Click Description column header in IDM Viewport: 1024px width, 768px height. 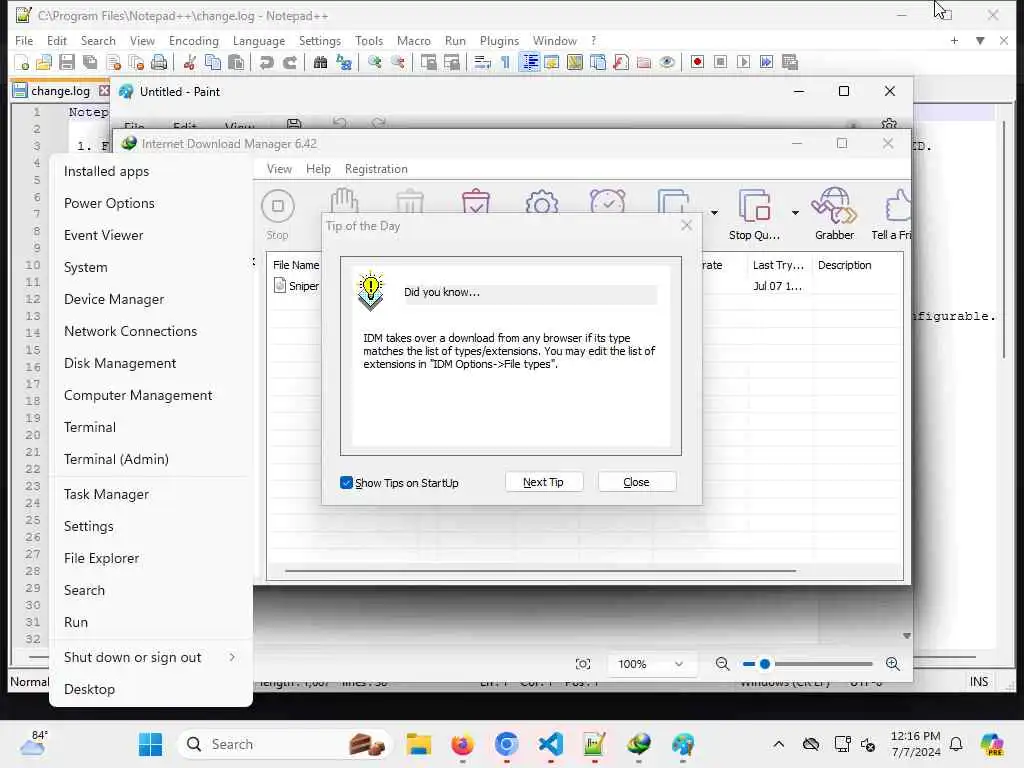(844, 265)
